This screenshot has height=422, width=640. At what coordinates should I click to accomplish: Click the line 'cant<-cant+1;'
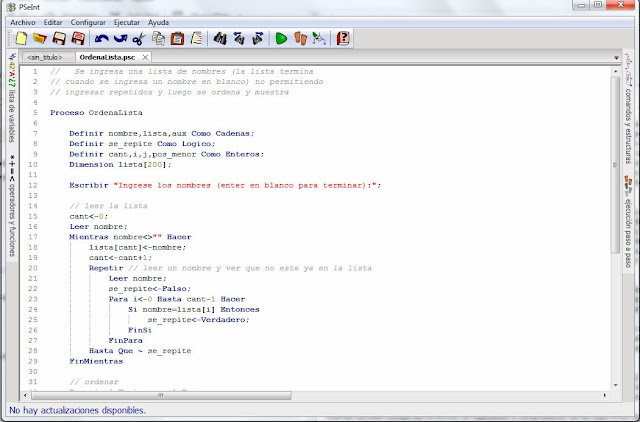point(120,258)
